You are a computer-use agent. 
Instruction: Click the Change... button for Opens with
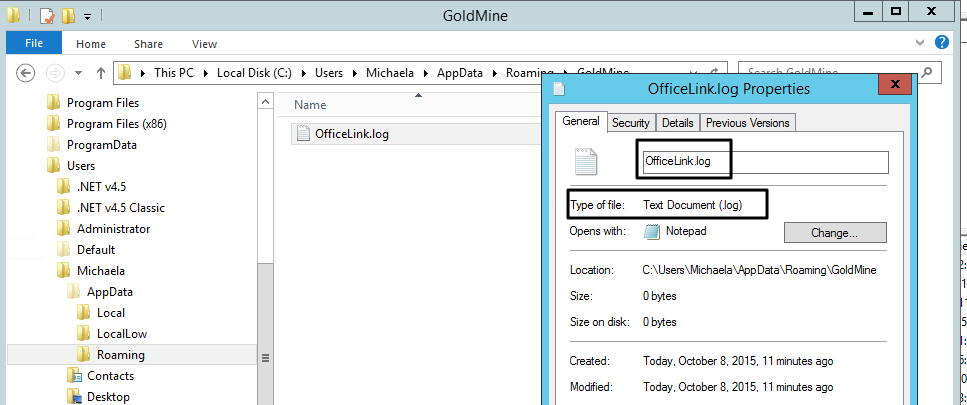[834, 232]
